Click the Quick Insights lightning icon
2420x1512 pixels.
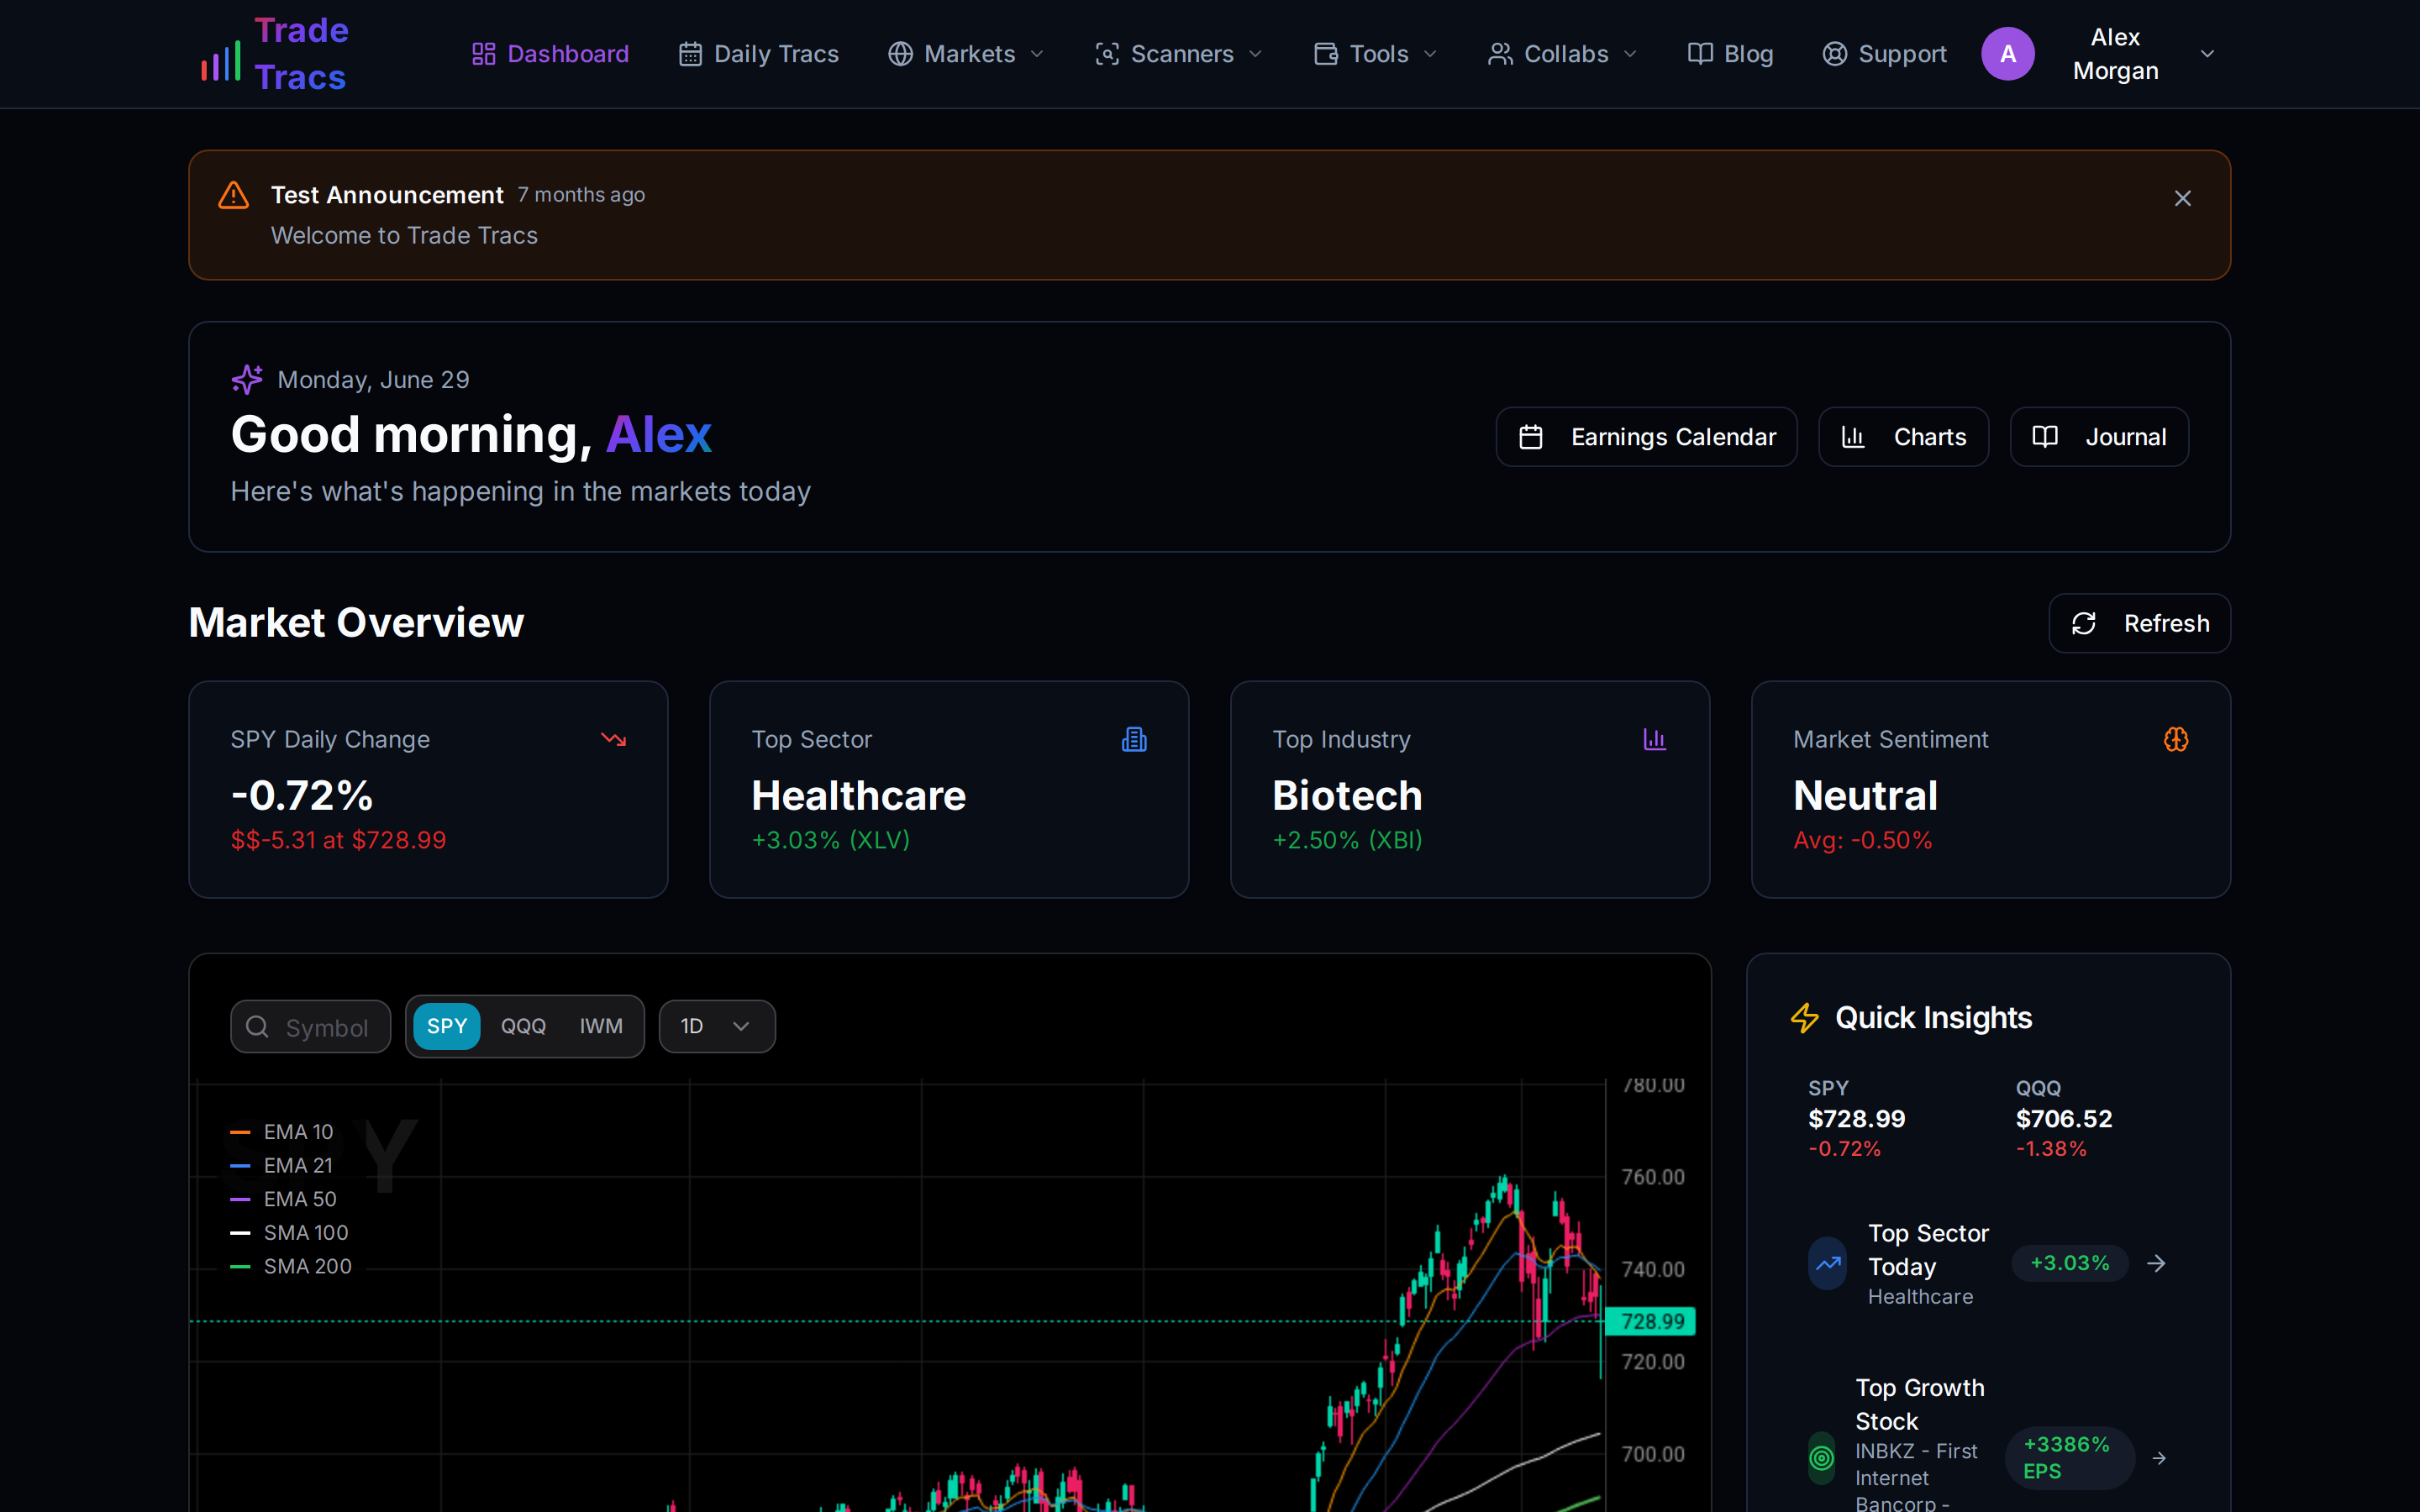coord(1805,1018)
